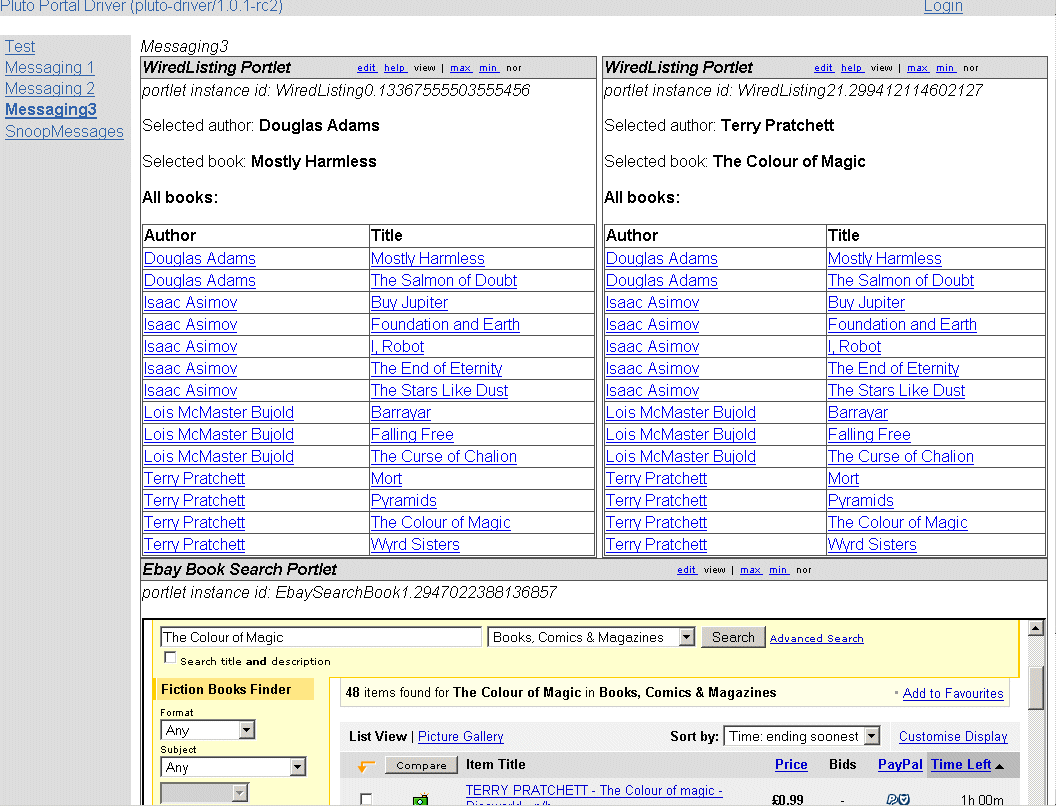Click edit in right WiredListing portlet
This screenshot has width=1056, height=806.
tap(824, 68)
